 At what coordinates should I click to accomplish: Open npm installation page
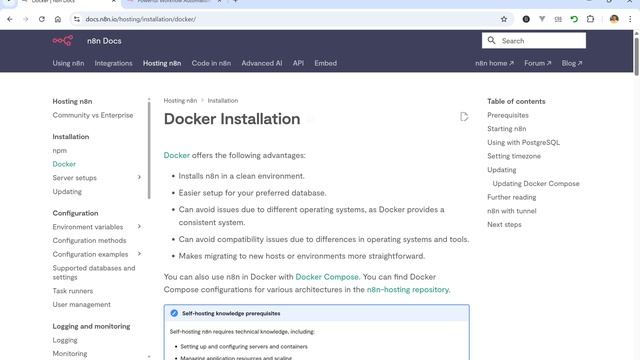(x=60, y=150)
